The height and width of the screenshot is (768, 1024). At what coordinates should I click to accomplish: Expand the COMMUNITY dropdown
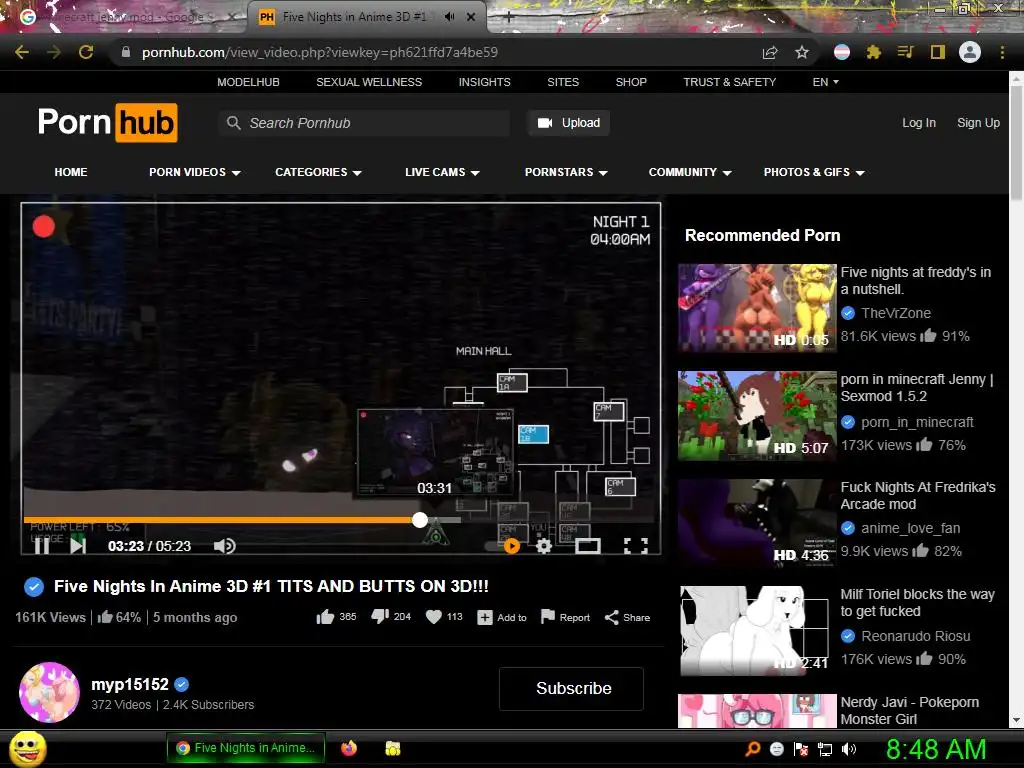coord(690,172)
